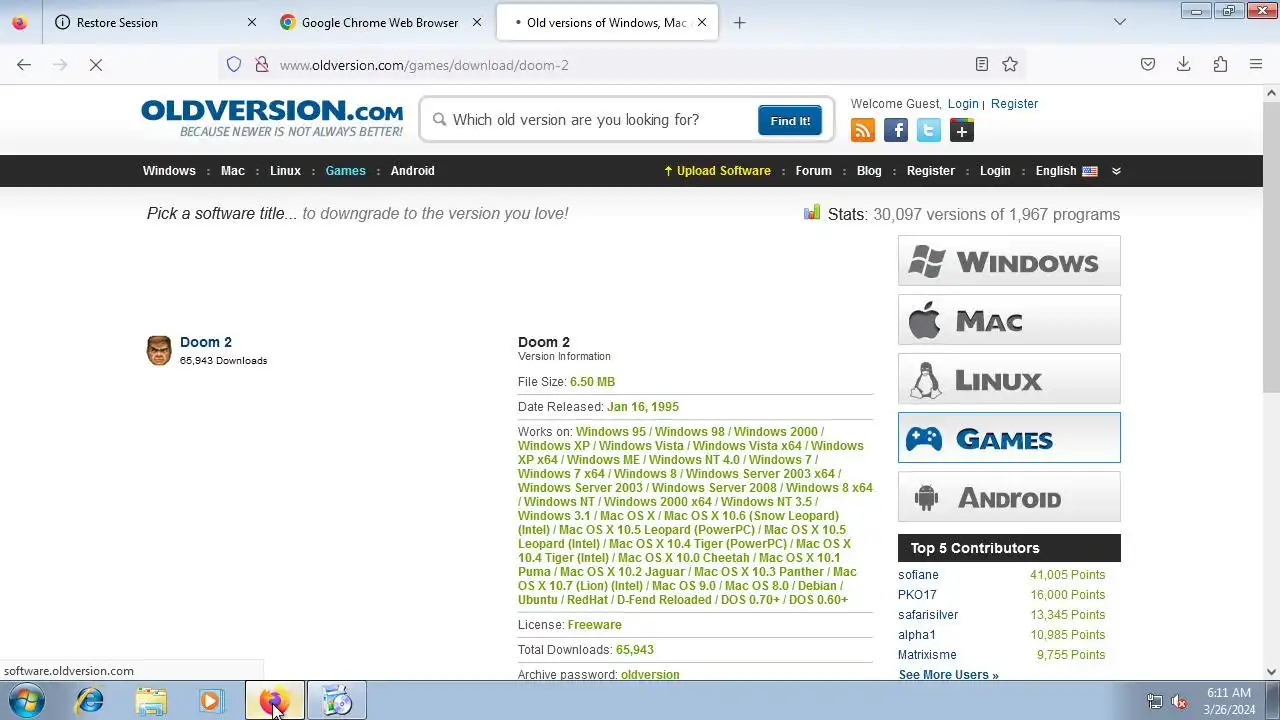
Task: Toggle Reader View icon in address bar
Action: 982,65
